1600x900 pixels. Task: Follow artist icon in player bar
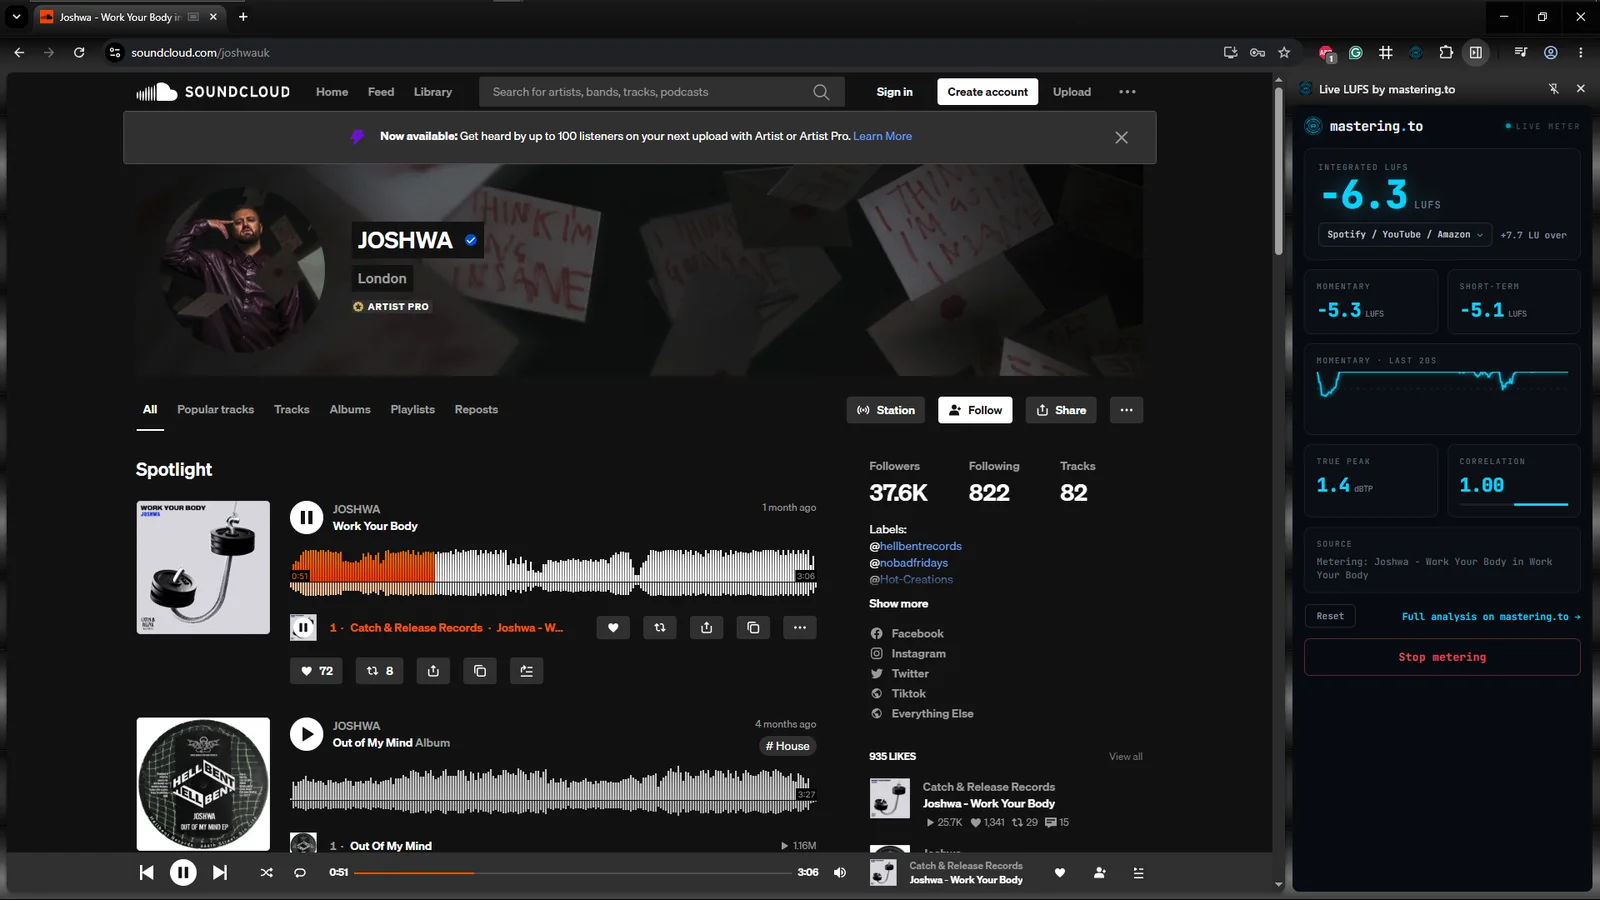point(1100,873)
